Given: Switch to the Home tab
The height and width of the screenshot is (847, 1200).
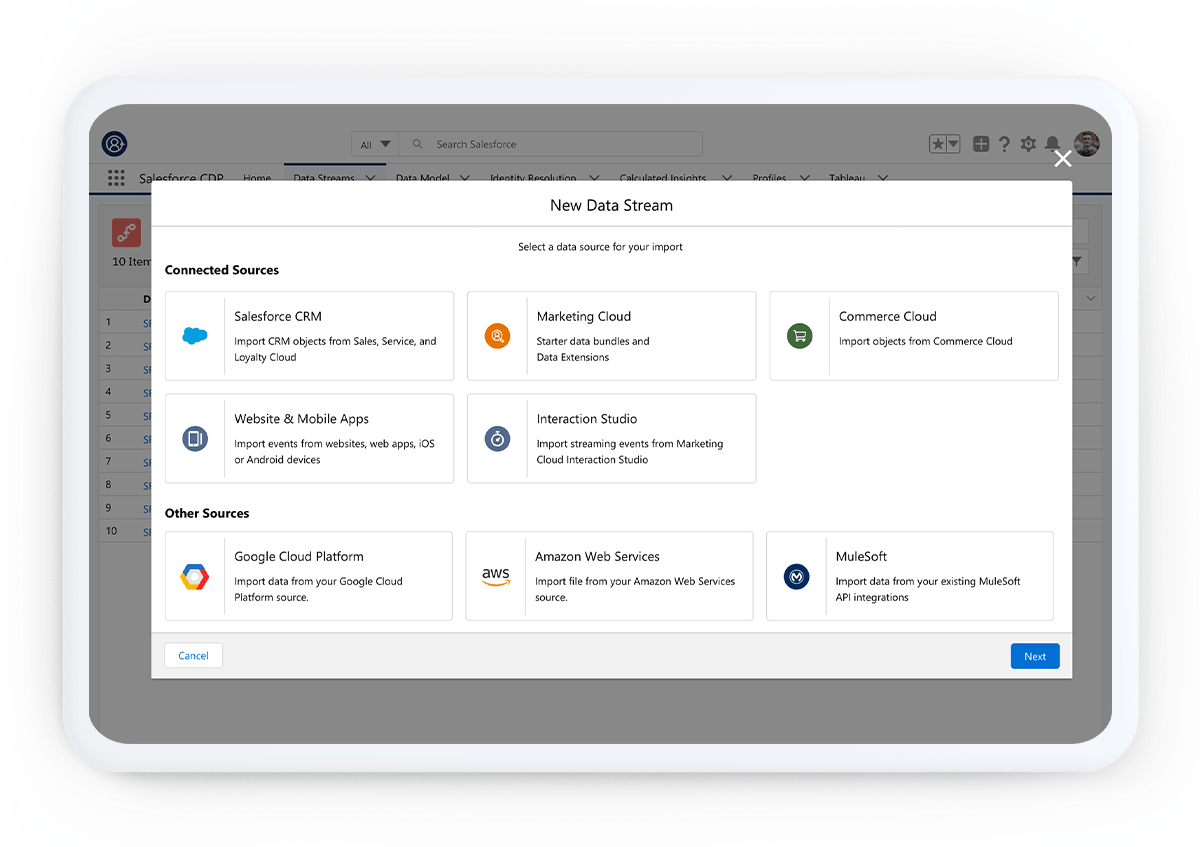Looking at the screenshot, I should (257, 178).
